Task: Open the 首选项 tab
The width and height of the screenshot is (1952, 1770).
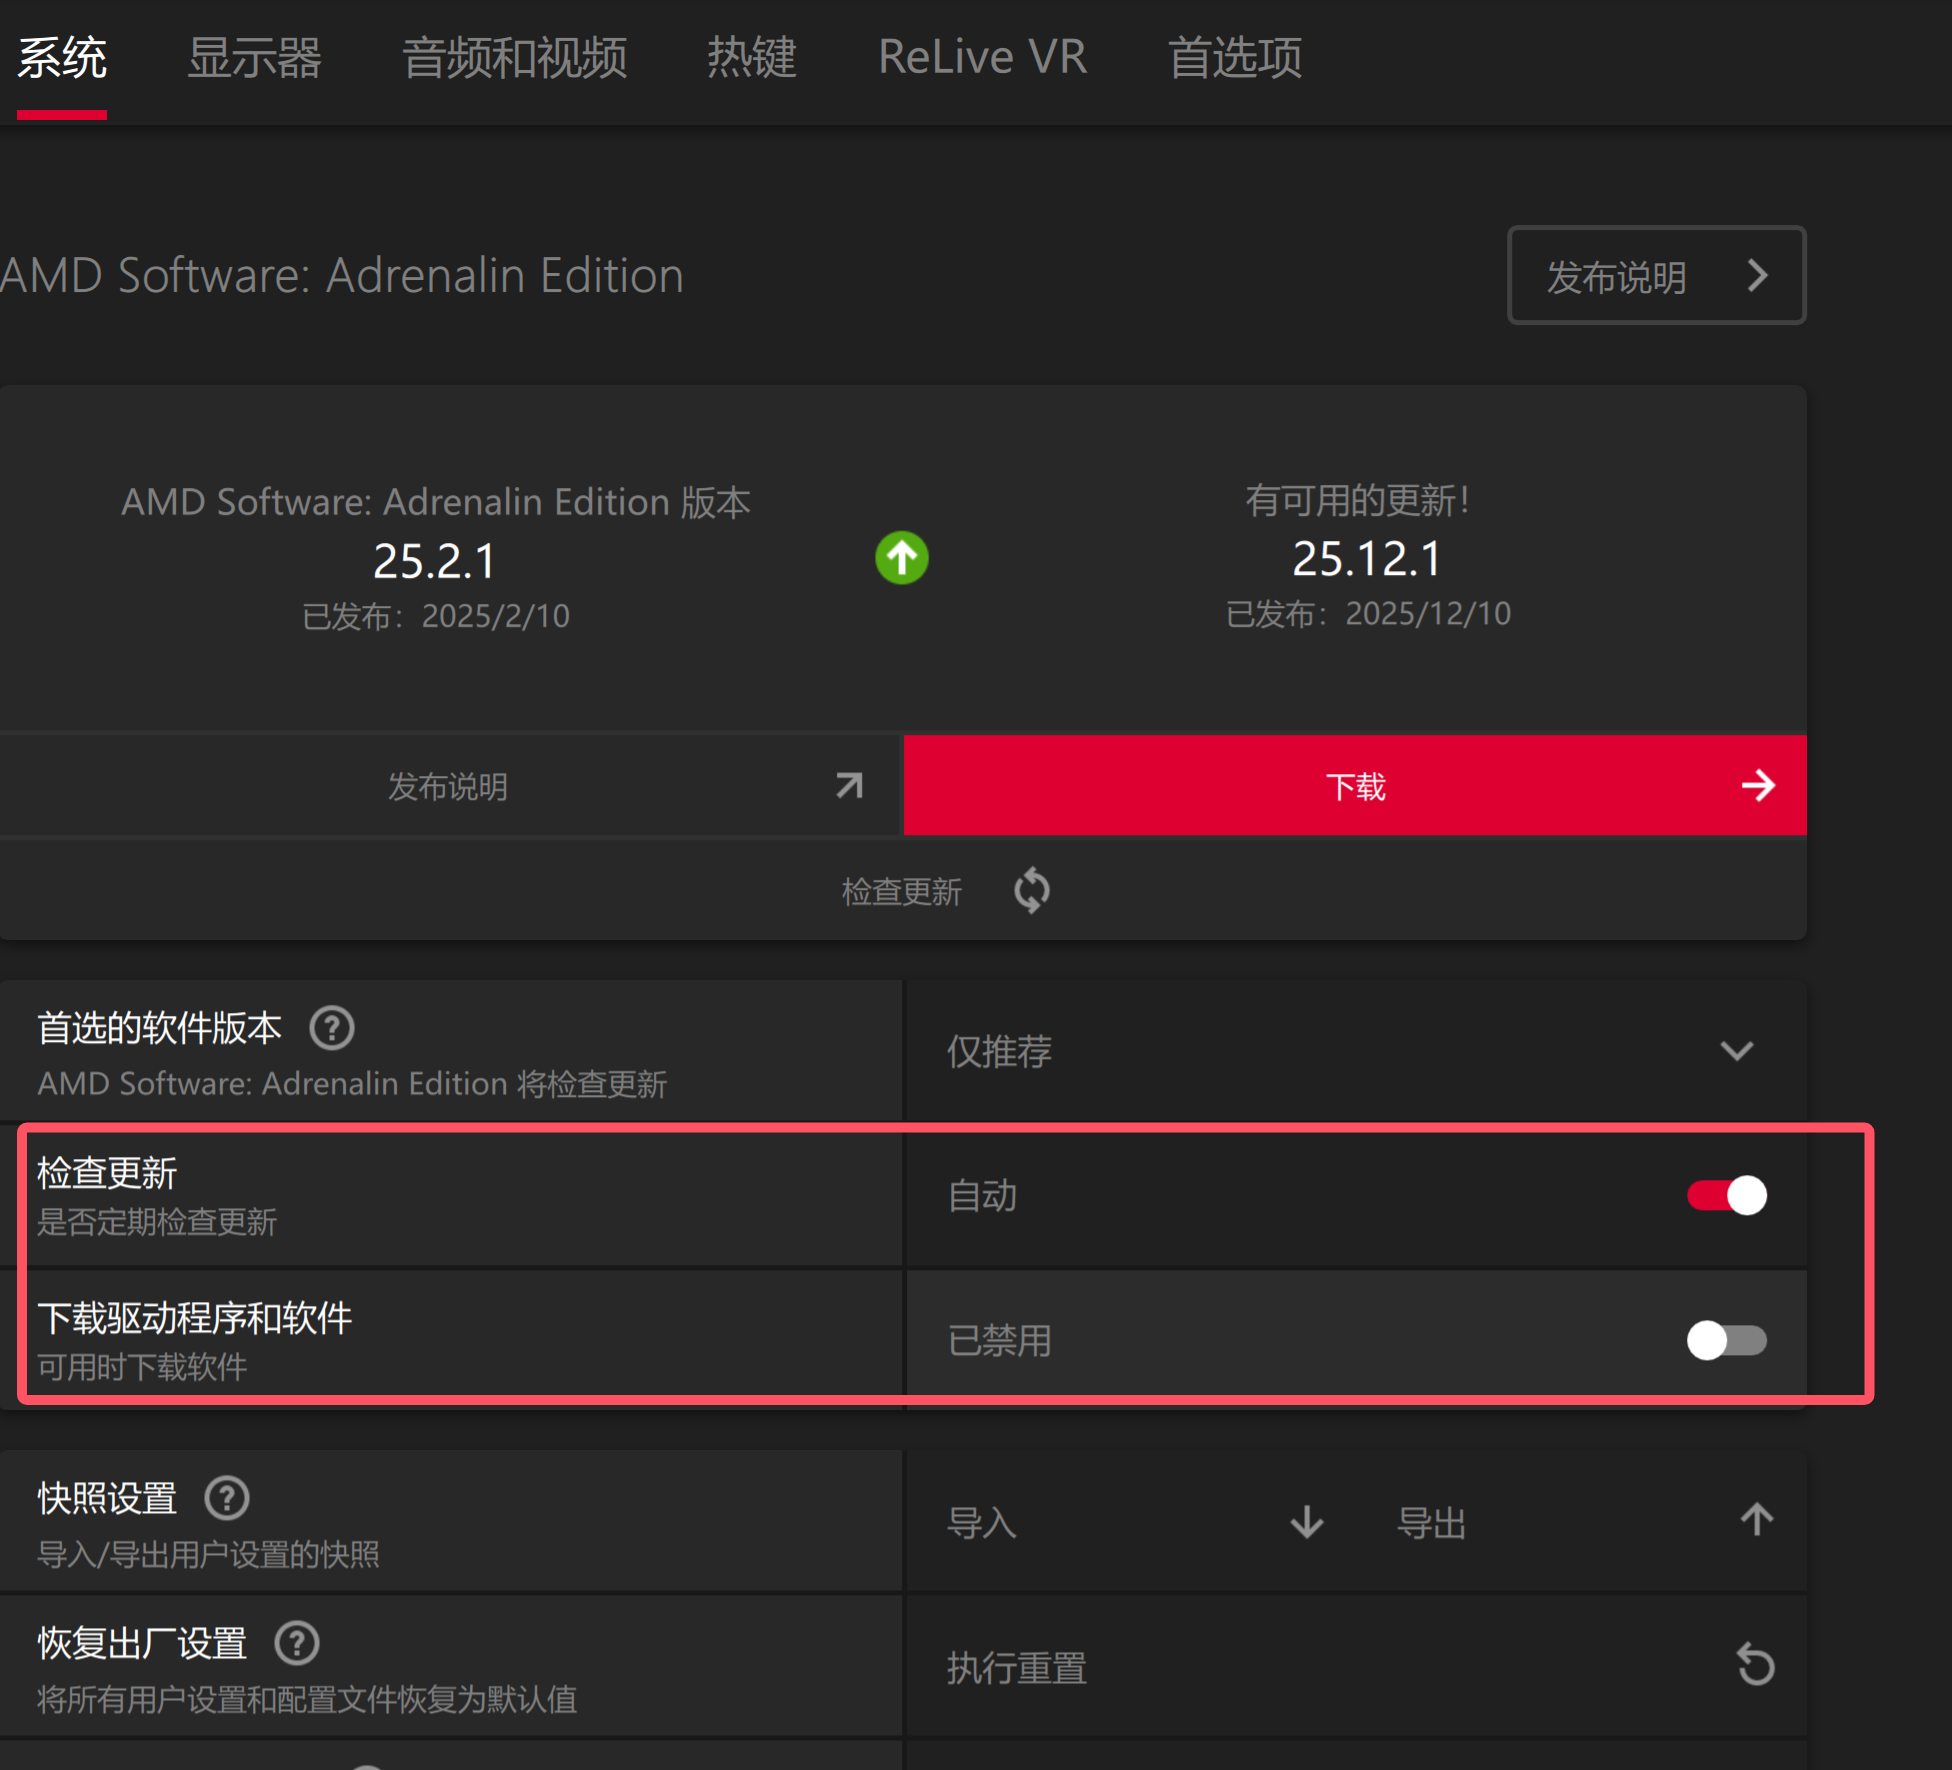Action: (1235, 58)
